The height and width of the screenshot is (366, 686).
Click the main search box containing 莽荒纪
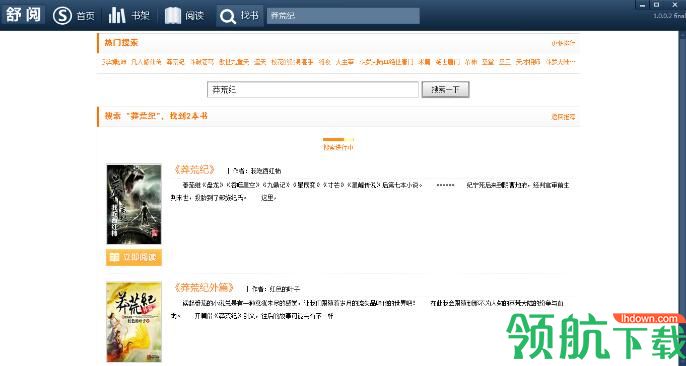(312, 90)
